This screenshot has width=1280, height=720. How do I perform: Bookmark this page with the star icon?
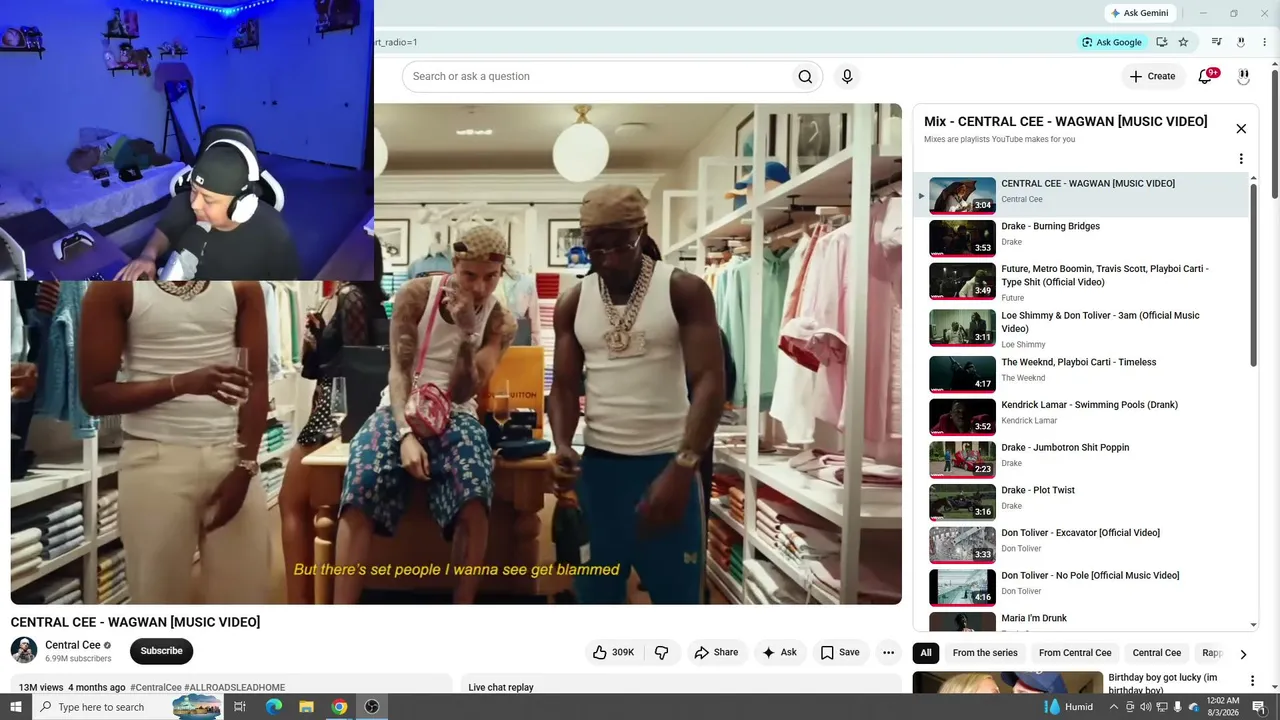[1183, 42]
